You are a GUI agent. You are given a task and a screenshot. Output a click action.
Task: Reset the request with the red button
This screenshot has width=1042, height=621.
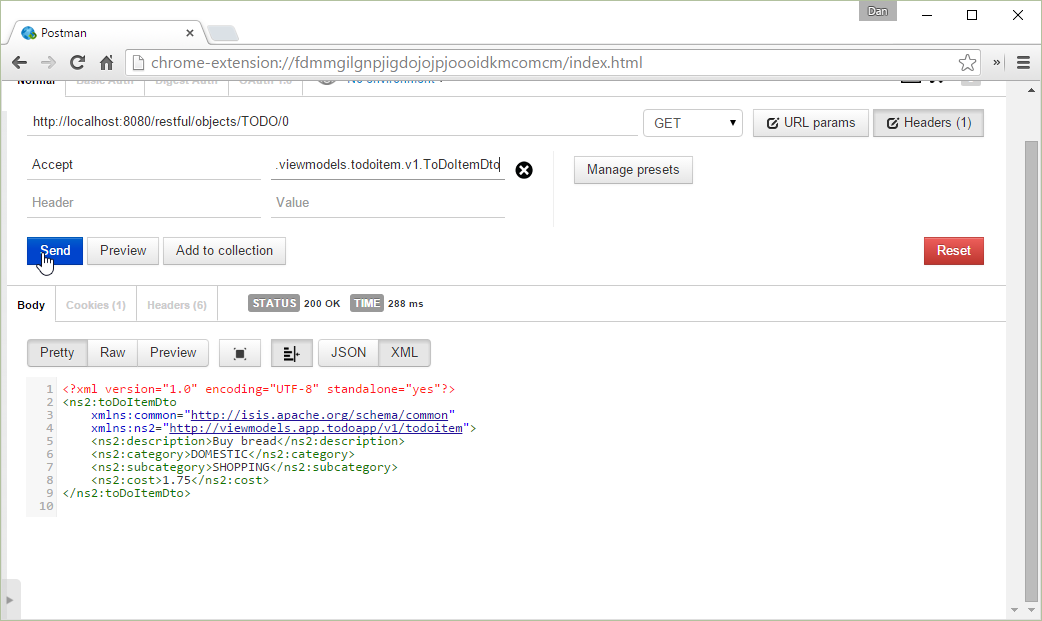(954, 251)
